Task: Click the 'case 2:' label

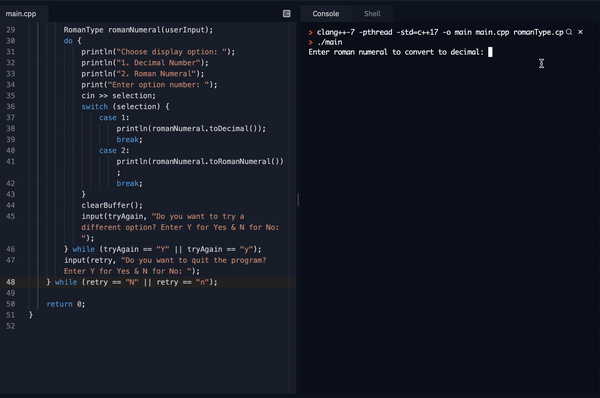Action: click(114, 150)
